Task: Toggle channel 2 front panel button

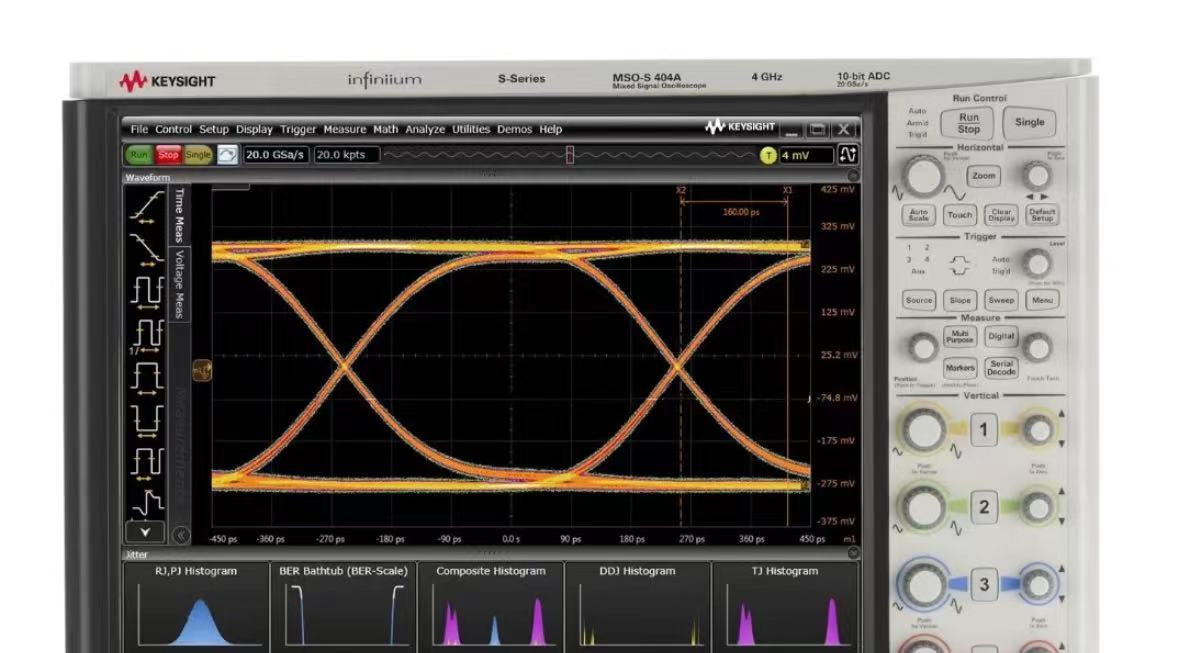Action: 983,507
